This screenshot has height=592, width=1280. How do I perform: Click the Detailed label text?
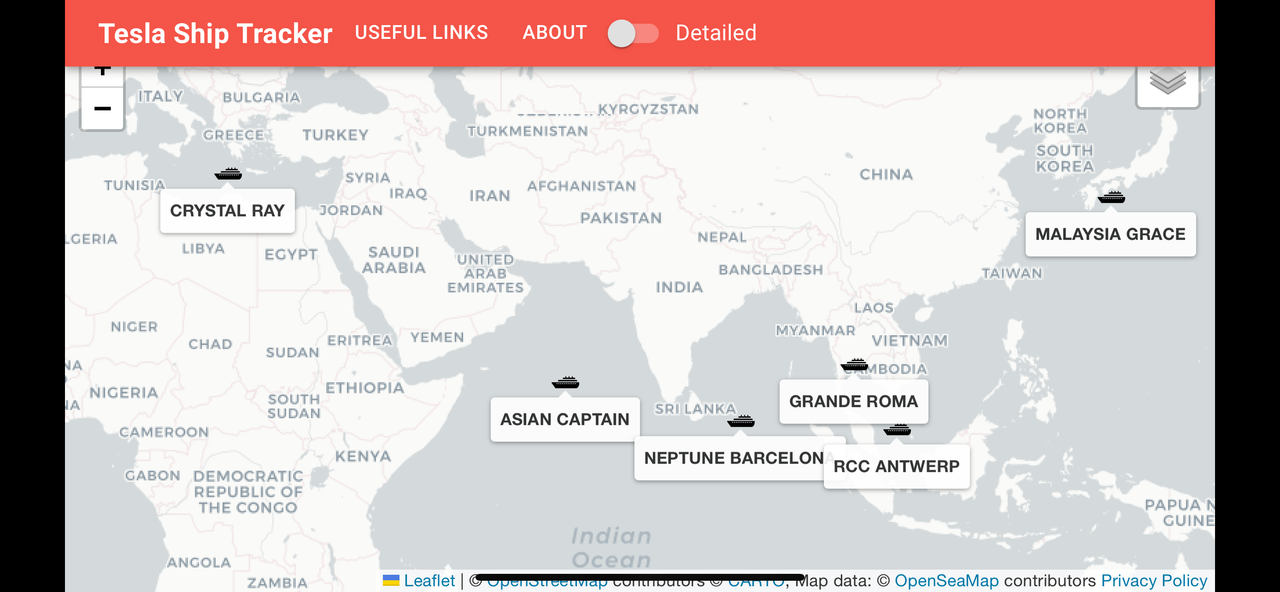(716, 33)
